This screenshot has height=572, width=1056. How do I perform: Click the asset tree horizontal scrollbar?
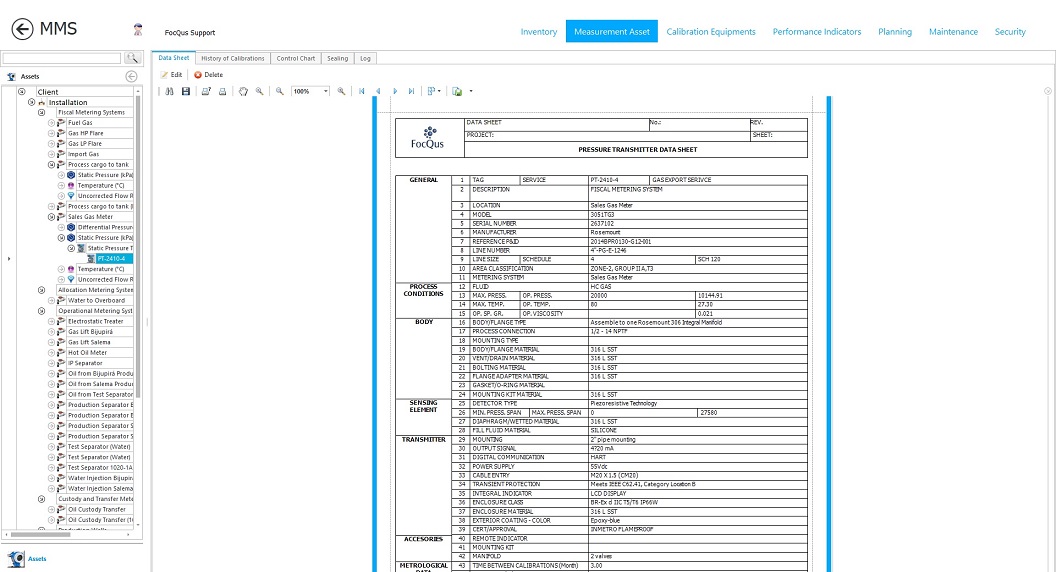point(40,534)
